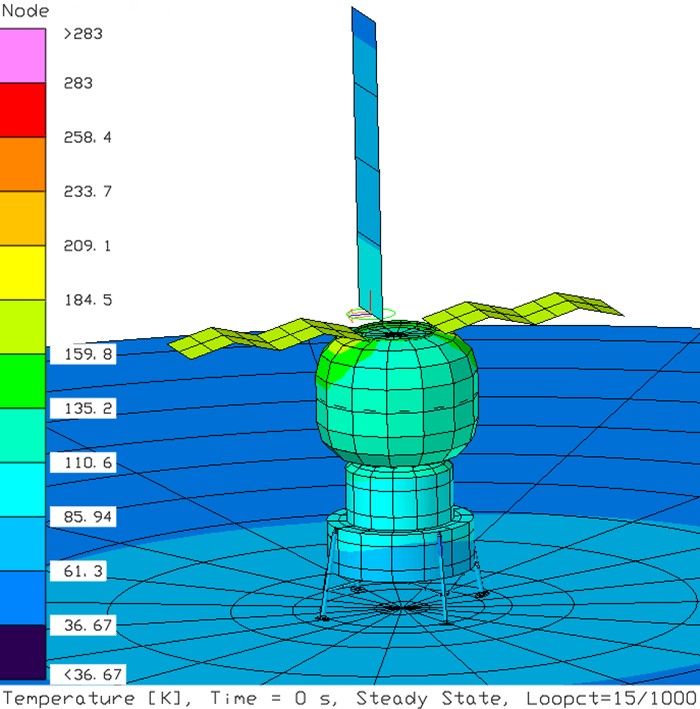Select the teal 135.2 legend band
The image size is (700, 709).
point(23,435)
